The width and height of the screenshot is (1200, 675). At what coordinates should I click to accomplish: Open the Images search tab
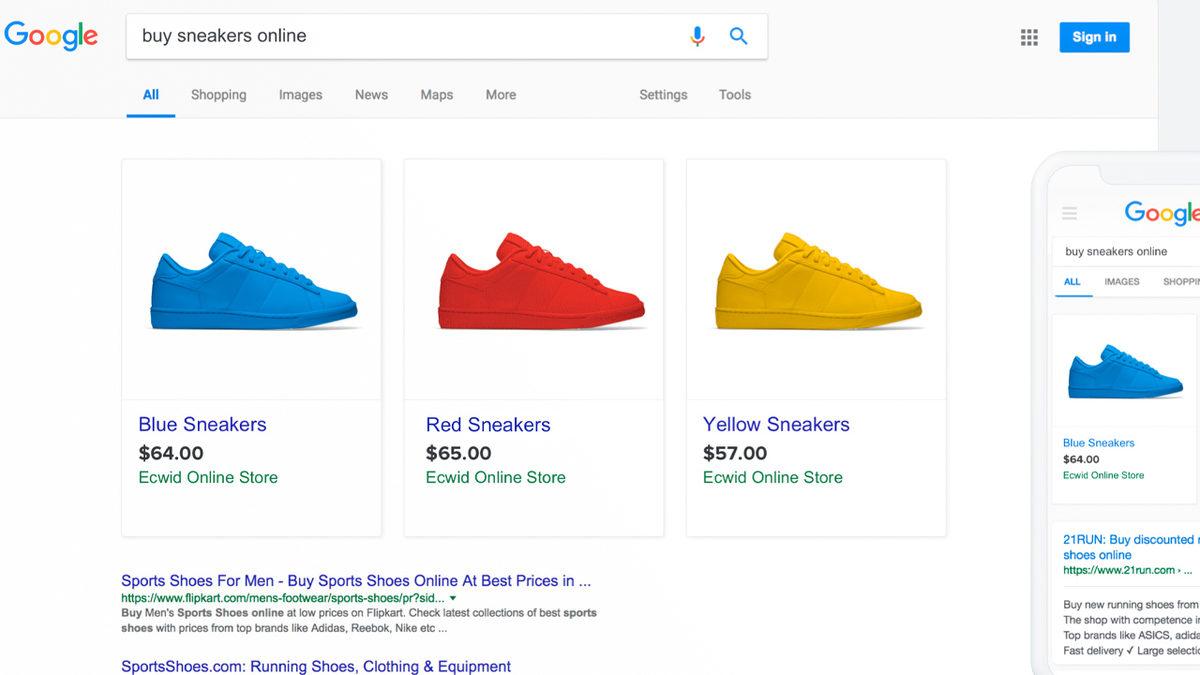click(300, 95)
